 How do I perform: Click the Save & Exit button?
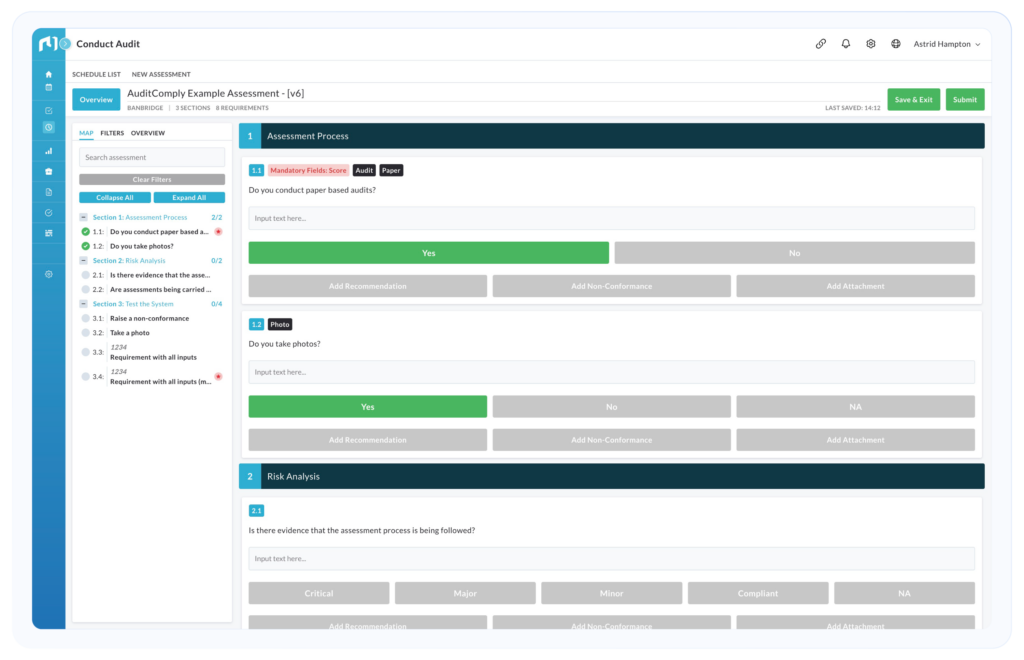pos(913,100)
